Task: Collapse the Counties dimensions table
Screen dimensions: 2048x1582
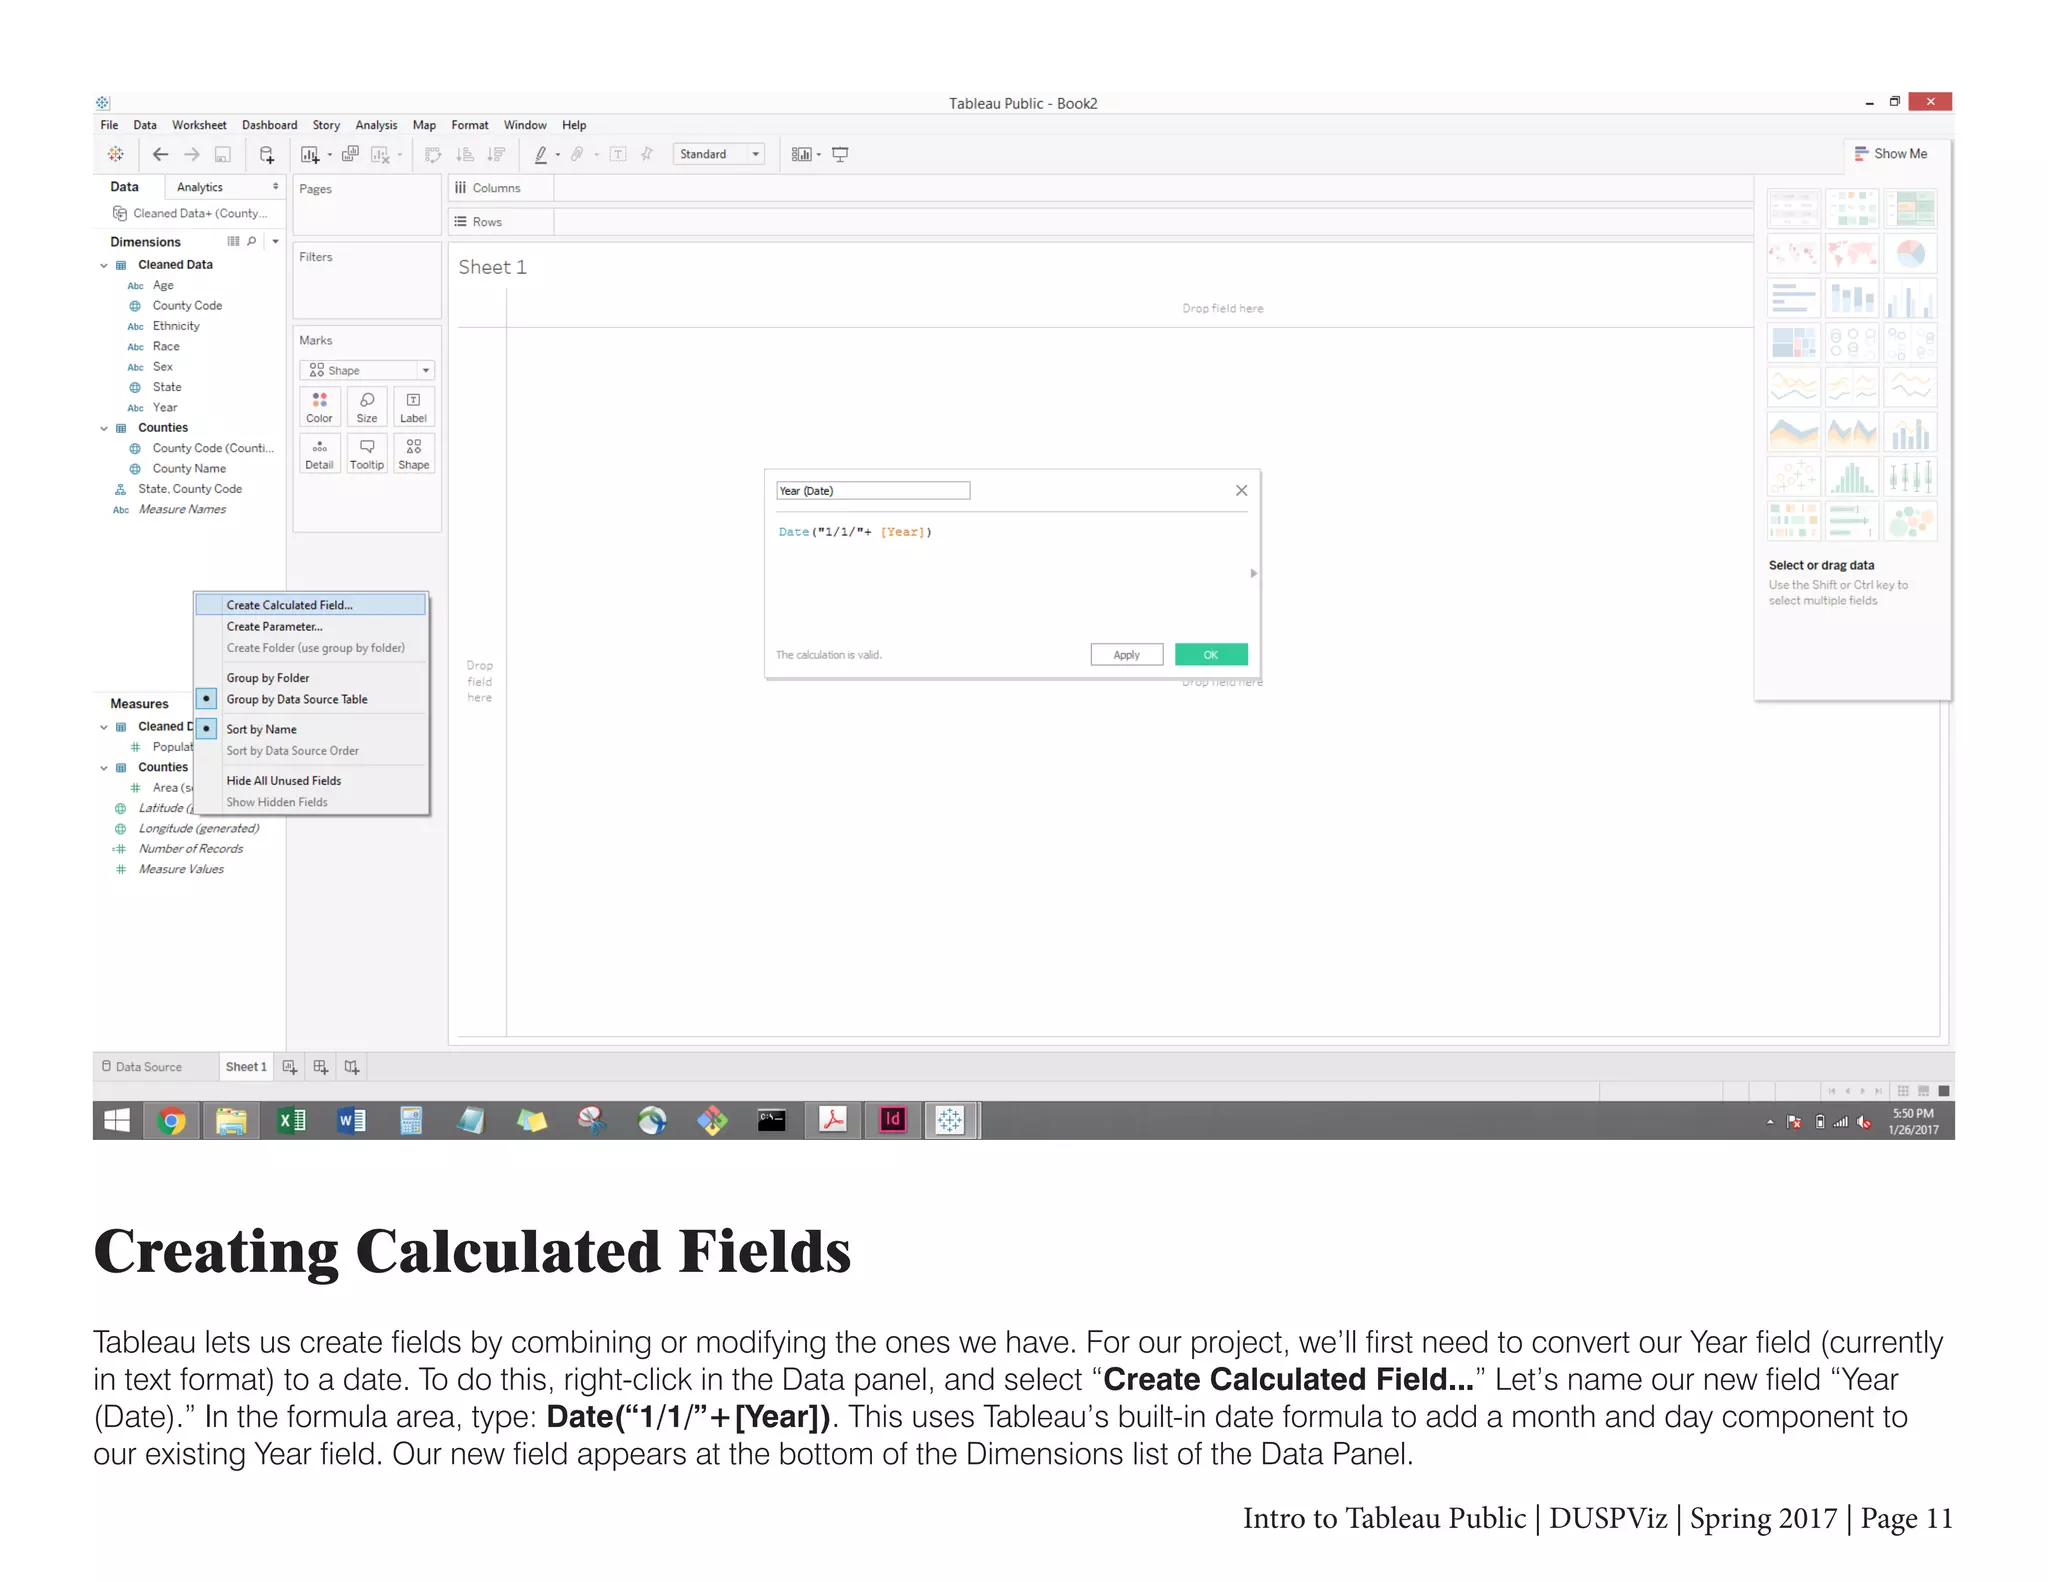Action: click(x=104, y=428)
